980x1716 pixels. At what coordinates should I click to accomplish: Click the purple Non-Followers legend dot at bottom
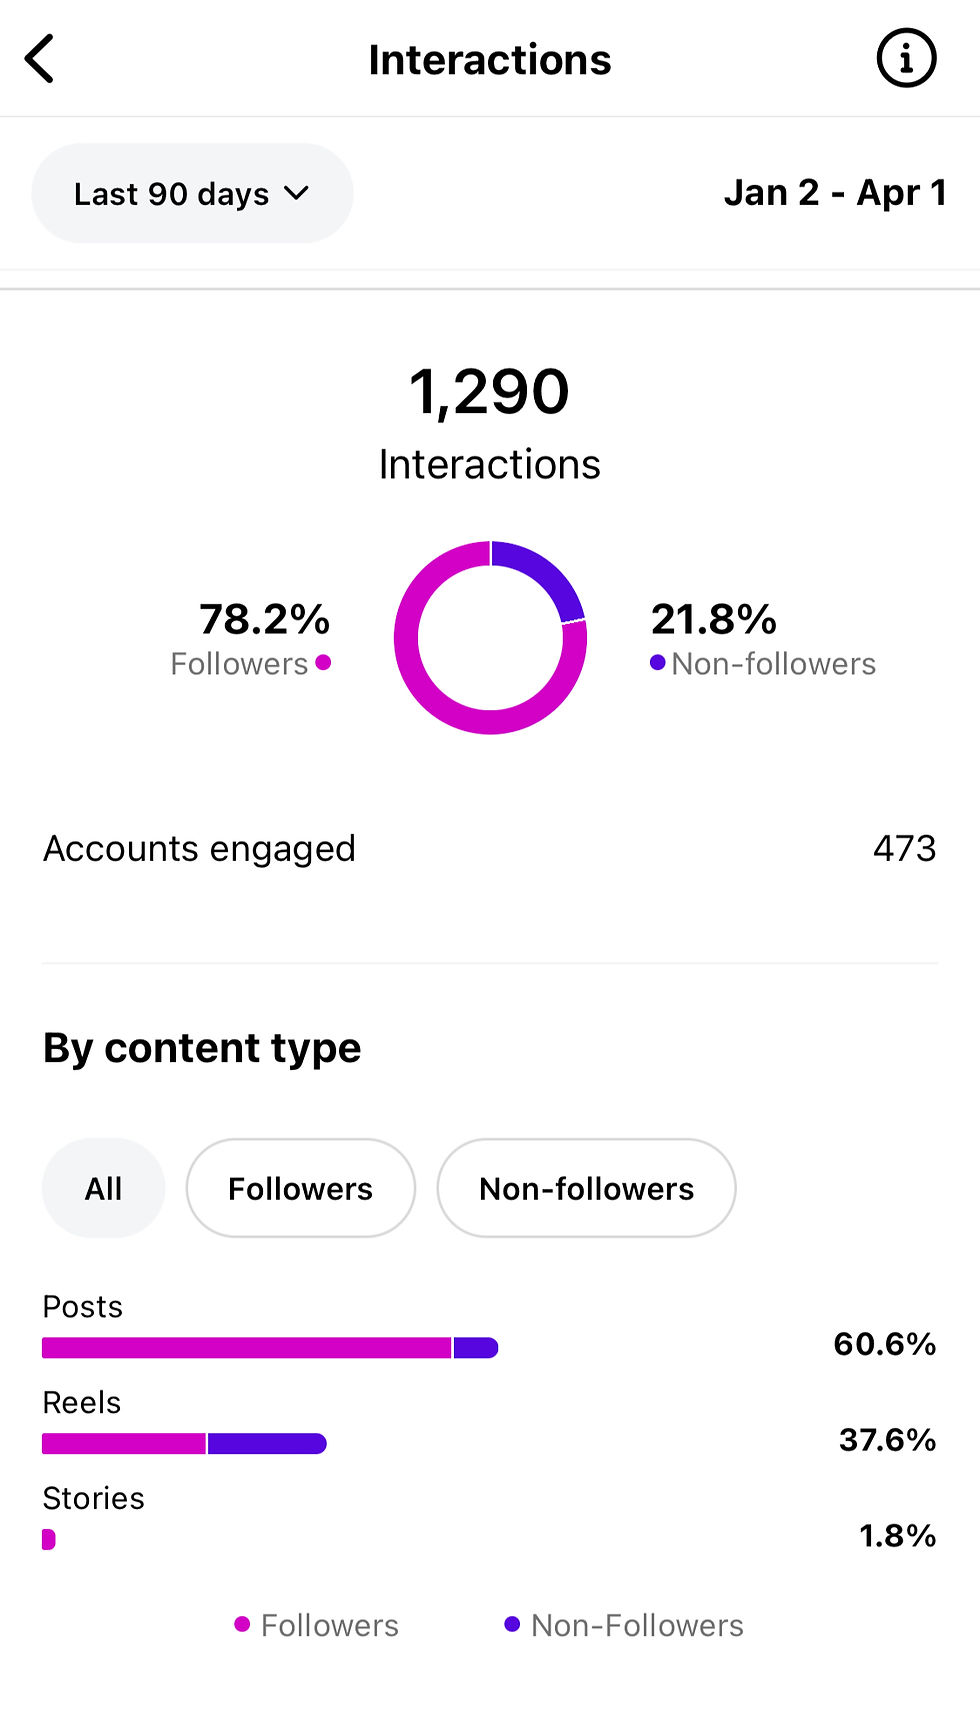click(512, 1624)
